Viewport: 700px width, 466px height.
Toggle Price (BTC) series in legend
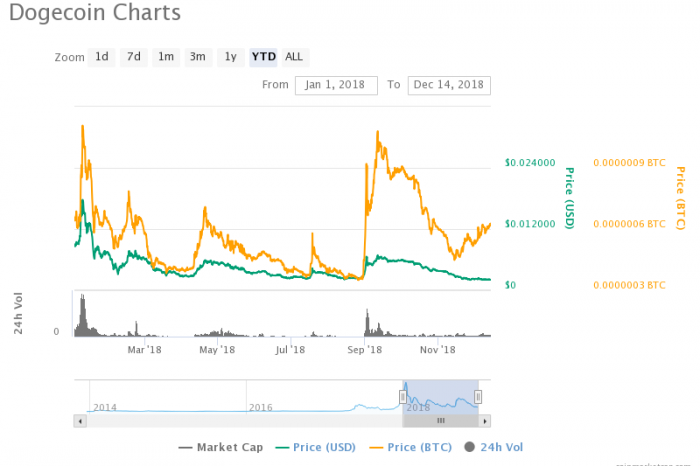coord(411,447)
